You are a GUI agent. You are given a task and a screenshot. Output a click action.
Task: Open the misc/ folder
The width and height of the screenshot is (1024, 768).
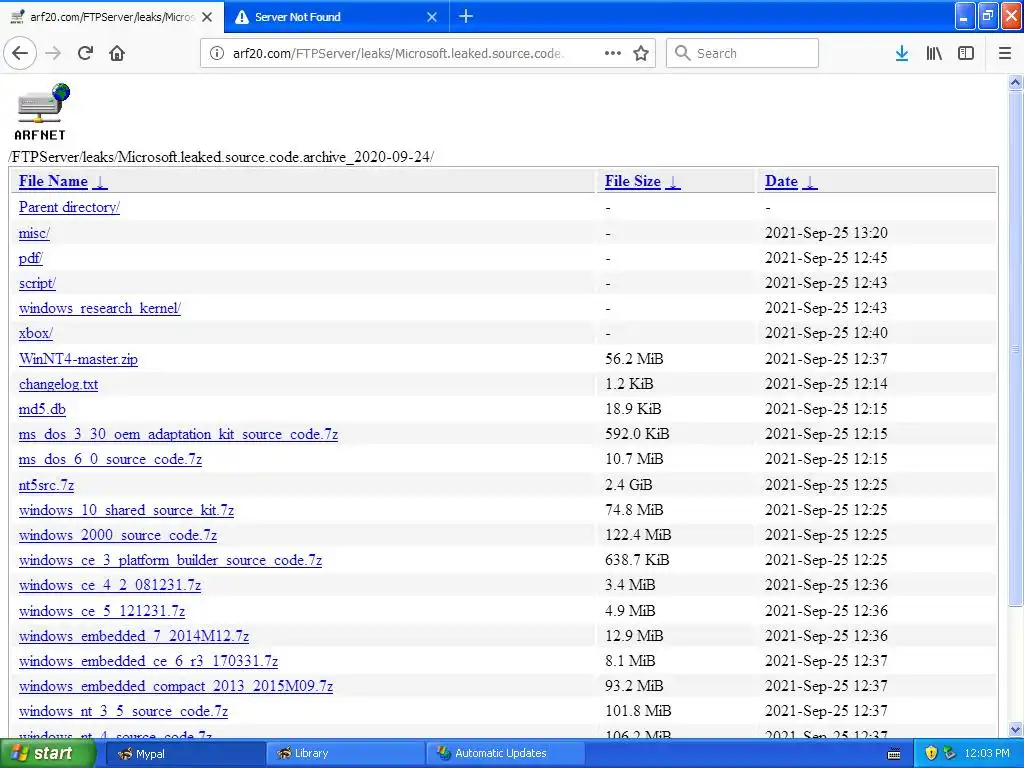[34, 233]
